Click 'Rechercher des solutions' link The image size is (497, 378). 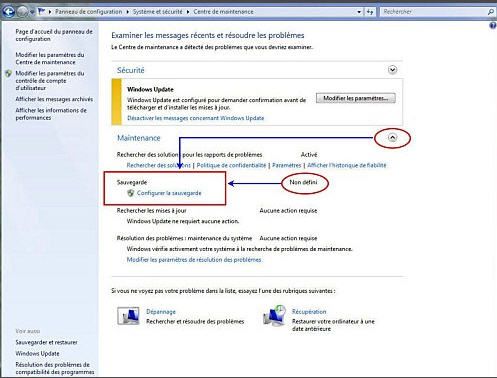[x=159, y=165]
